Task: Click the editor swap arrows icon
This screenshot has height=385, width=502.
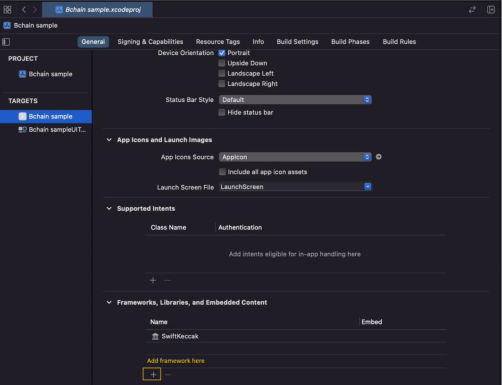Action: [472, 10]
